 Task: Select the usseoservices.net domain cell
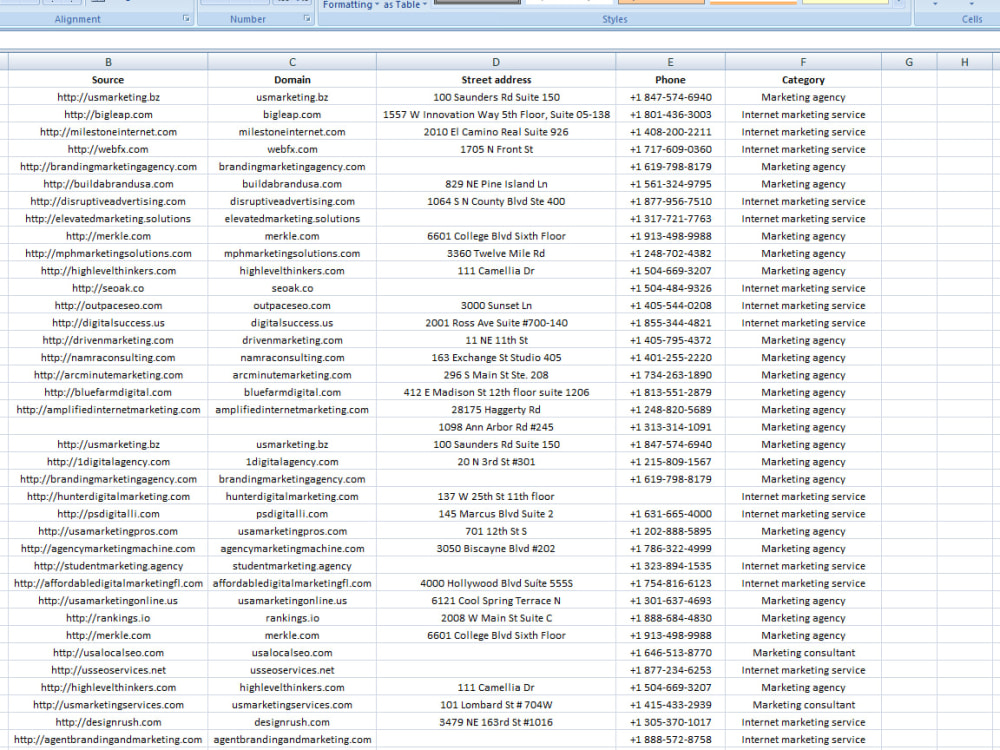click(x=292, y=670)
